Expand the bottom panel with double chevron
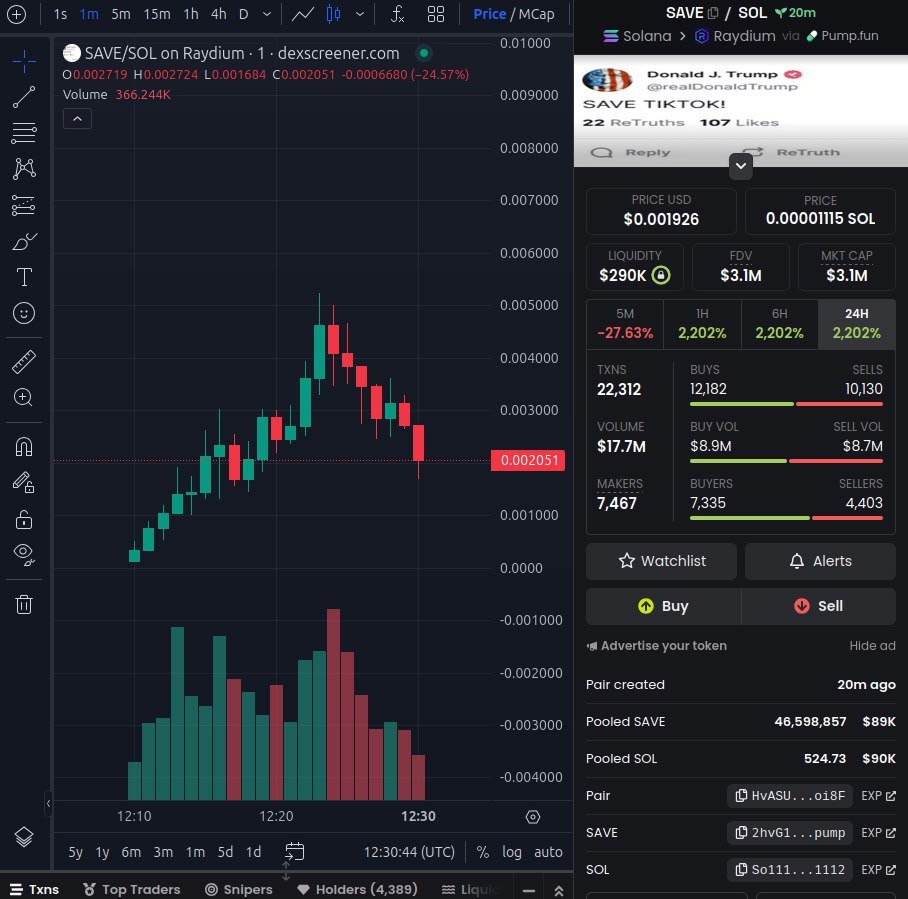The height and width of the screenshot is (899, 908). click(x=559, y=890)
